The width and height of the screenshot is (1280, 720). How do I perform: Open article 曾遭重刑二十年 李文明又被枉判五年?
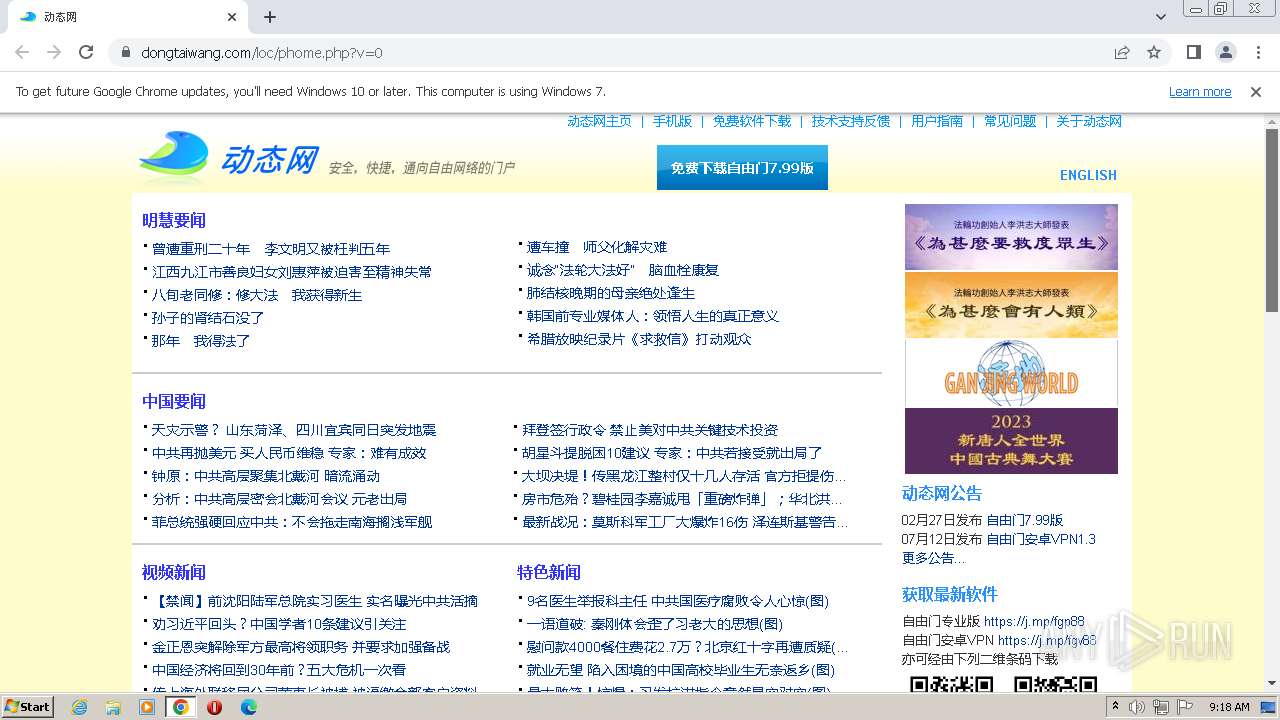(271, 249)
